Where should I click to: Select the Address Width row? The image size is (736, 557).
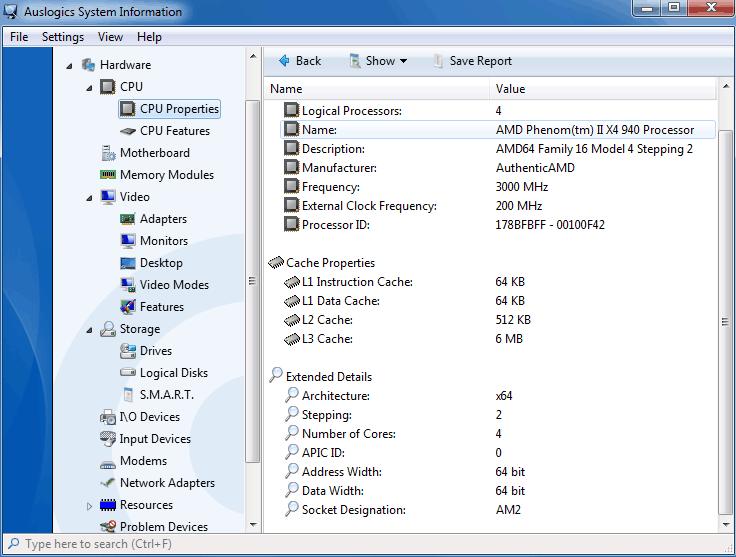coord(498,472)
